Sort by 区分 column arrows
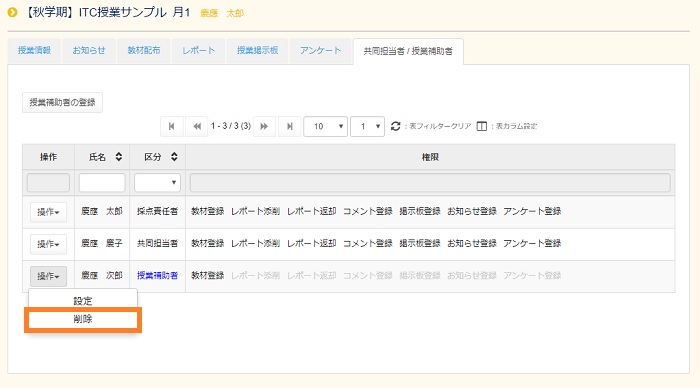The height and width of the screenshot is (388, 700). click(x=174, y=157)
